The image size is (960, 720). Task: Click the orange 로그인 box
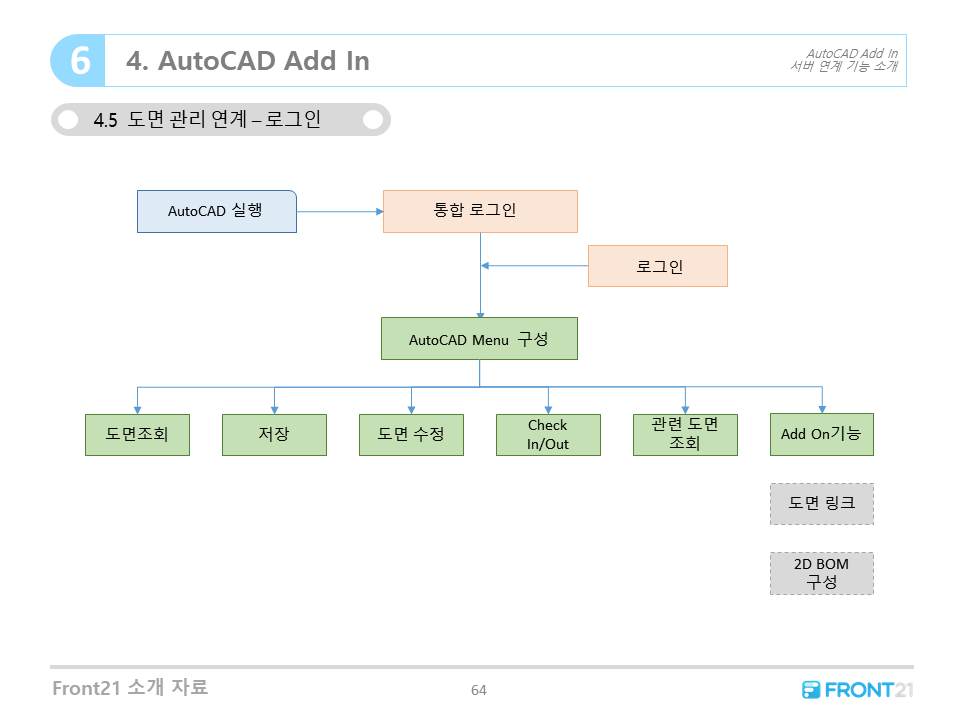657,266
